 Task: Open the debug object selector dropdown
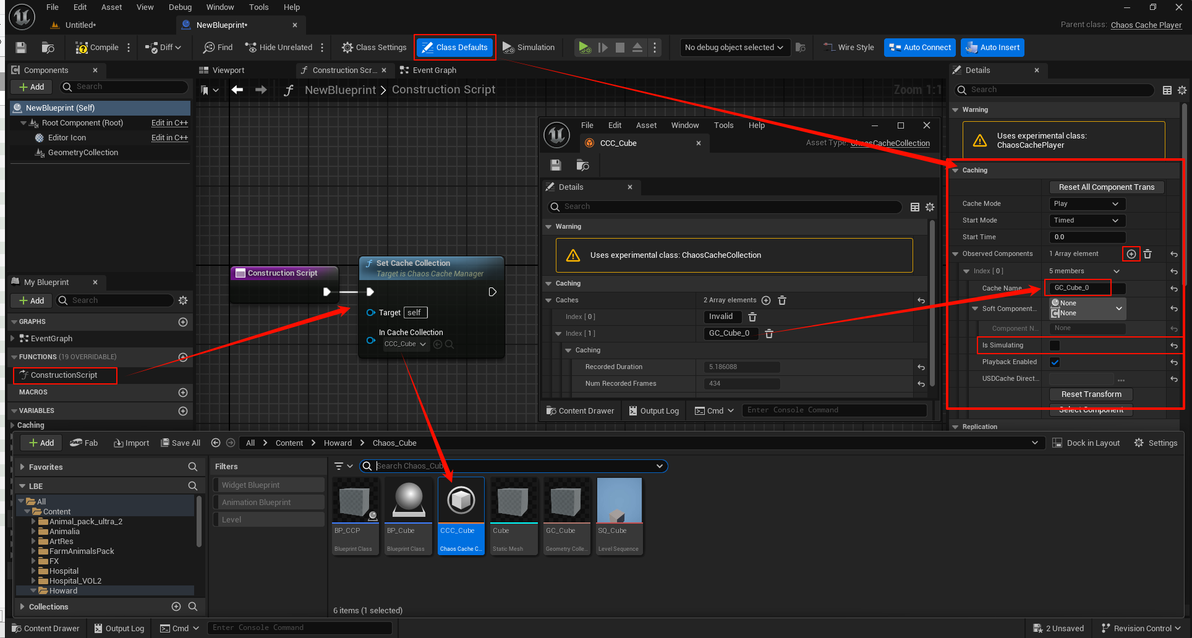coord(734,47)
